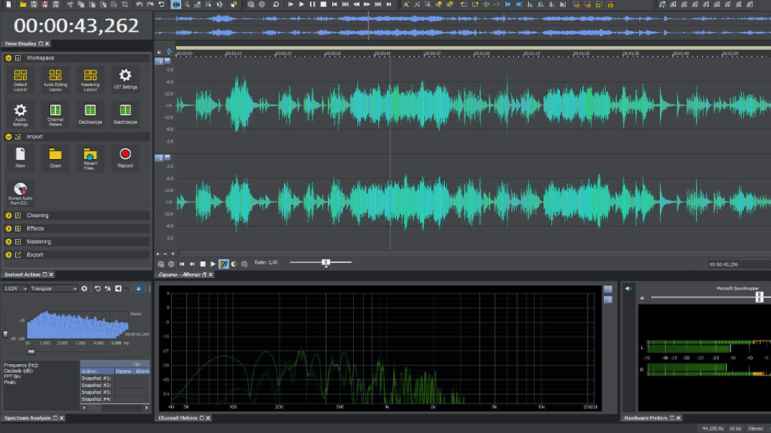Toggle the checkbox beside the Cleaning header

pos(18,215)
